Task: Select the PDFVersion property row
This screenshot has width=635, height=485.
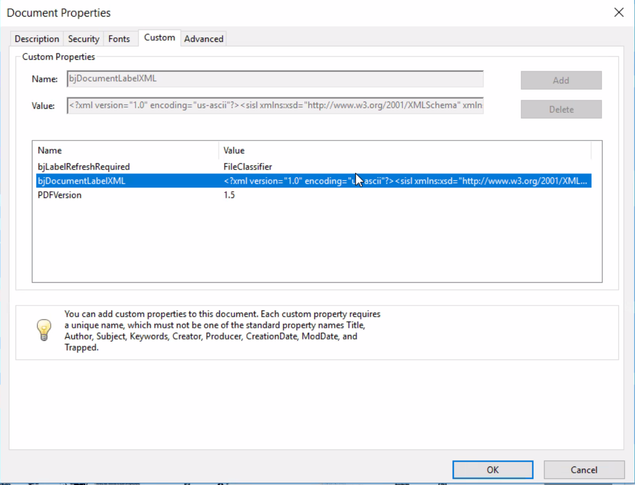Action: pos(59,195)
